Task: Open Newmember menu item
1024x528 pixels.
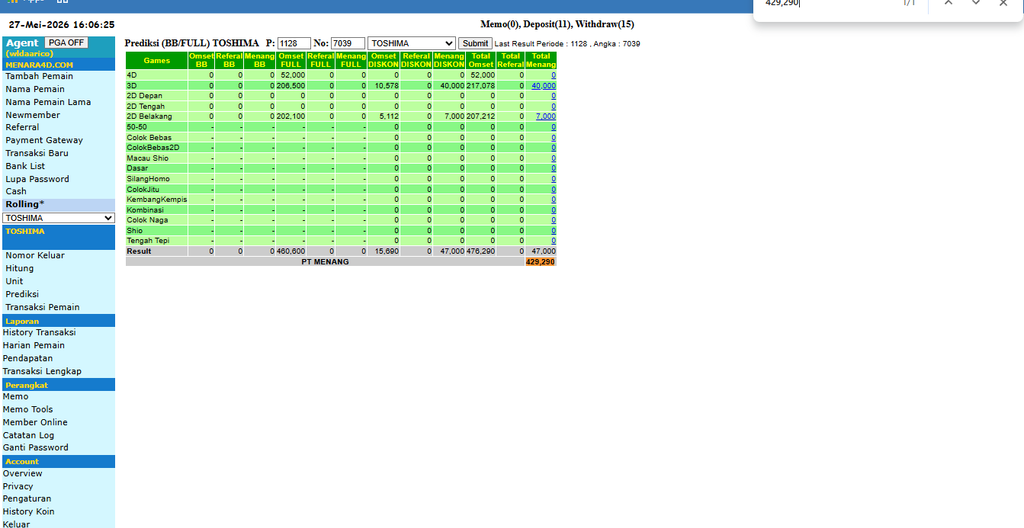Action: [x=33, y=115]
